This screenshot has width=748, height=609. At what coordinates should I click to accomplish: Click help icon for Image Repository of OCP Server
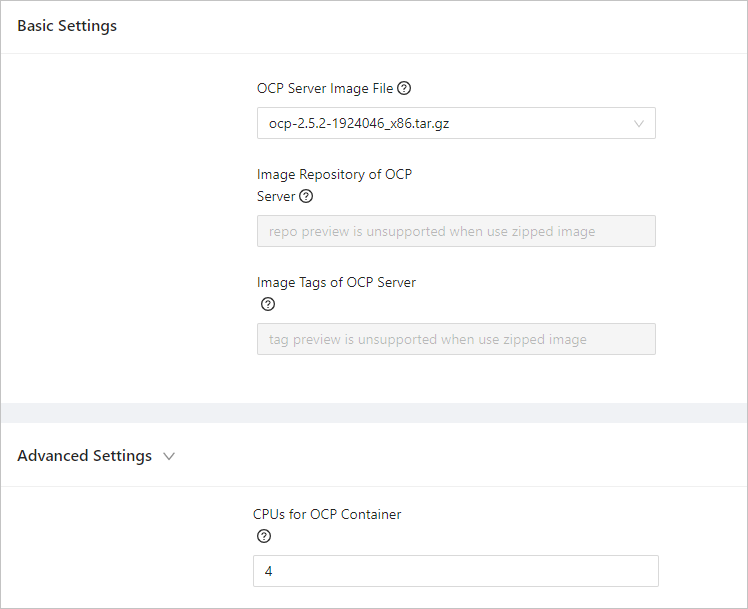[x=306, y=196]
